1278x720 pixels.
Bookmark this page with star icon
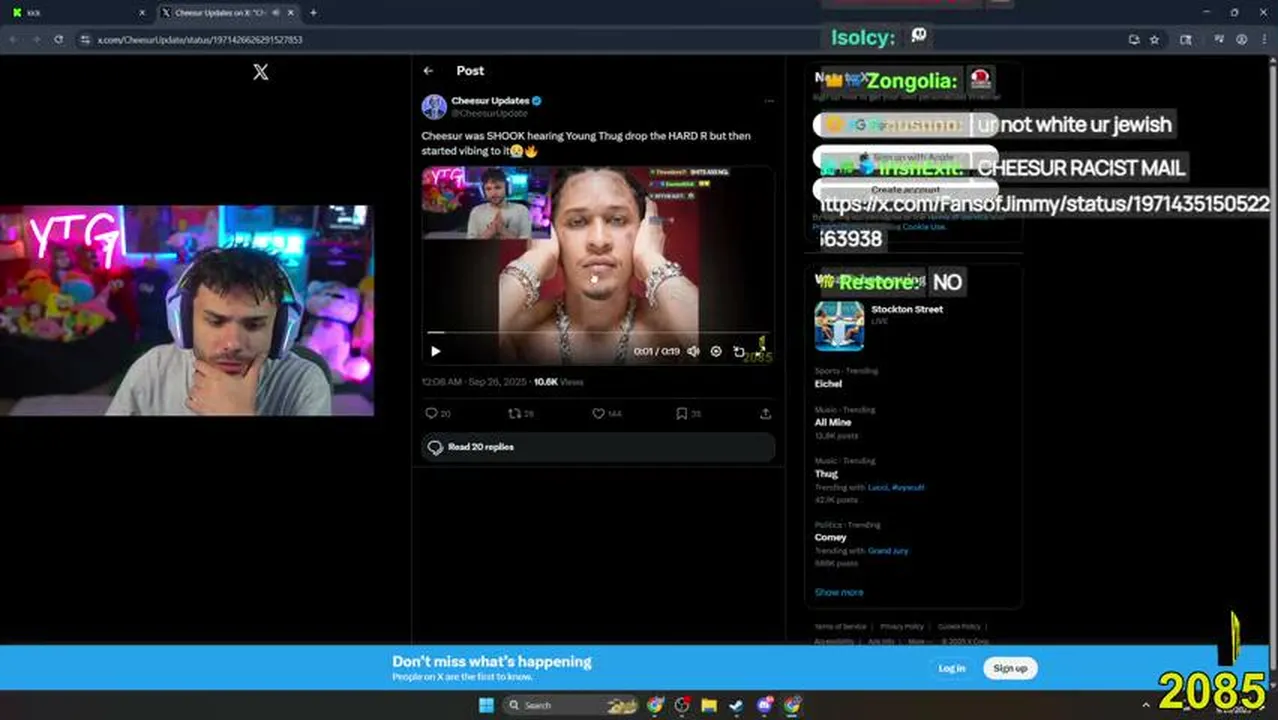click(x=1154, y=40)
